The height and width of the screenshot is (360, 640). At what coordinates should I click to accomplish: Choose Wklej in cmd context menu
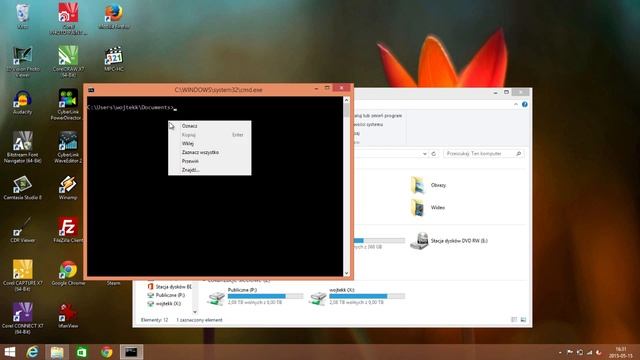(x=209, y=144)
